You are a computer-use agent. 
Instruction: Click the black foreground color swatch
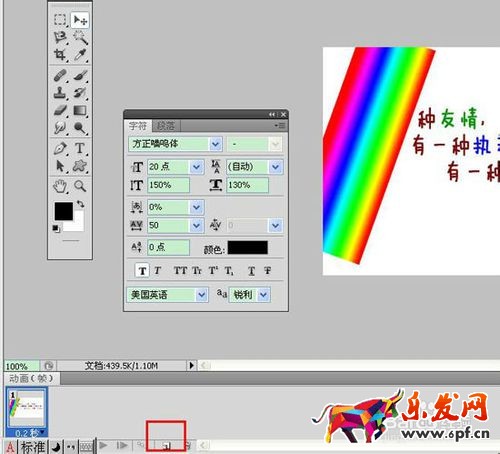click(64, 211)
